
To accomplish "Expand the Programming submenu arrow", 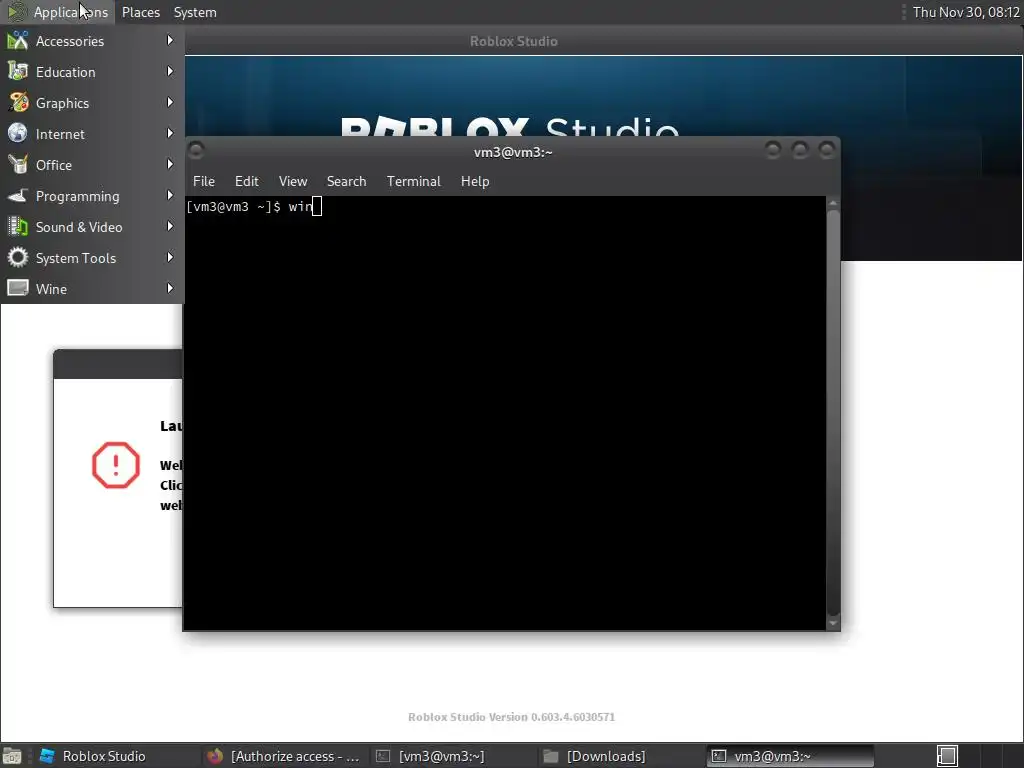I will coord(170,195).
